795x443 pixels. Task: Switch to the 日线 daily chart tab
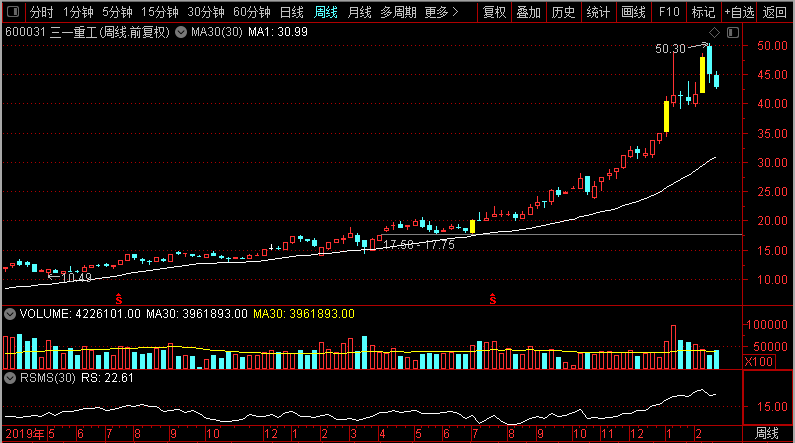click(x=292, y=12)
